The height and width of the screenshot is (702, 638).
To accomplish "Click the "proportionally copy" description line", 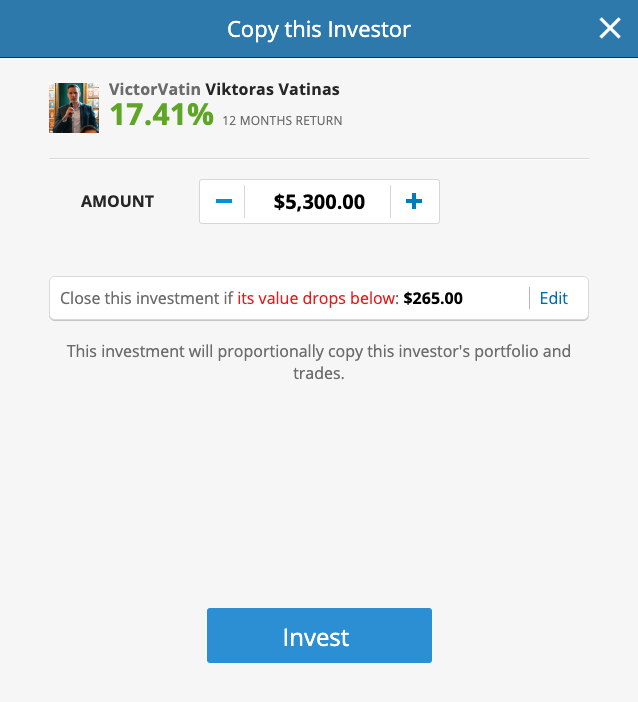I will point(319,352).
